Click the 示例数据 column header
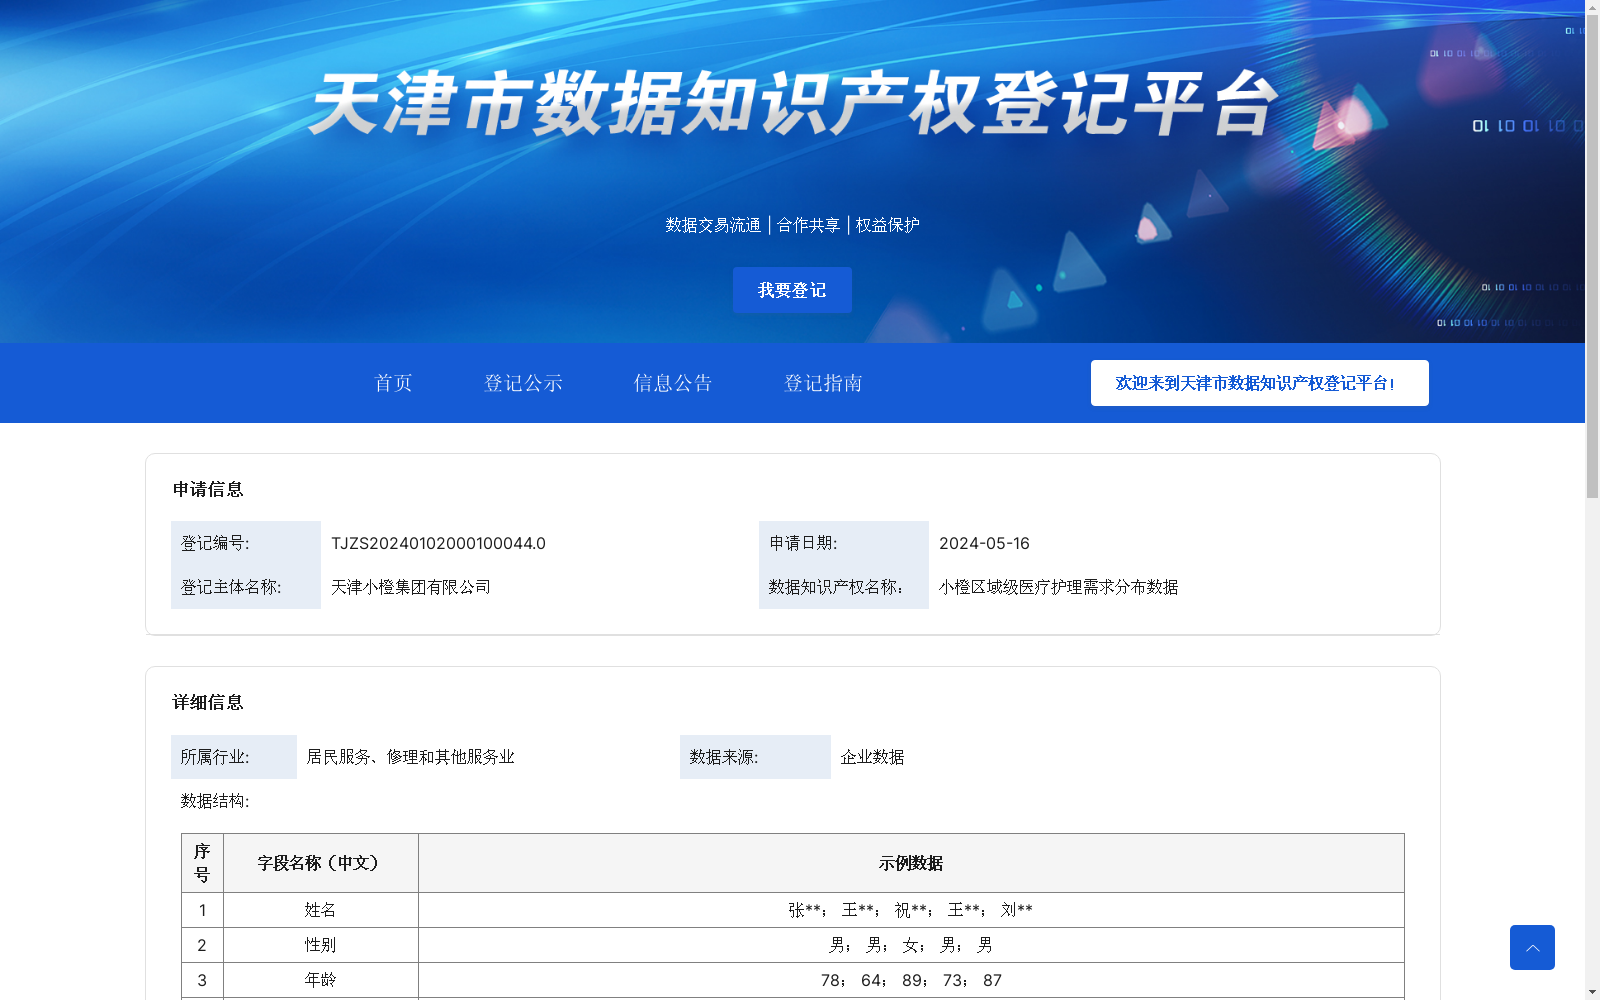Screen dimensions: 1600x1000 click(x=911, y=863)
